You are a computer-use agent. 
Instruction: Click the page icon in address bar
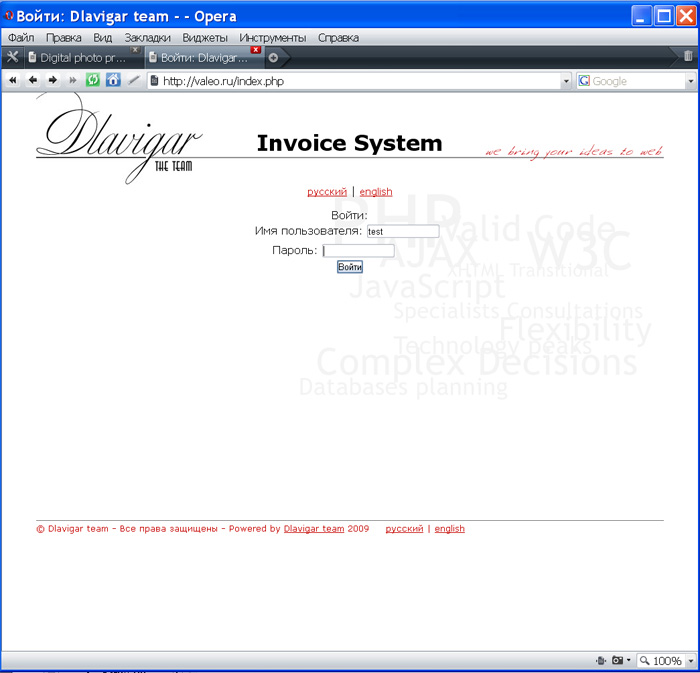[x=154, y=81]
